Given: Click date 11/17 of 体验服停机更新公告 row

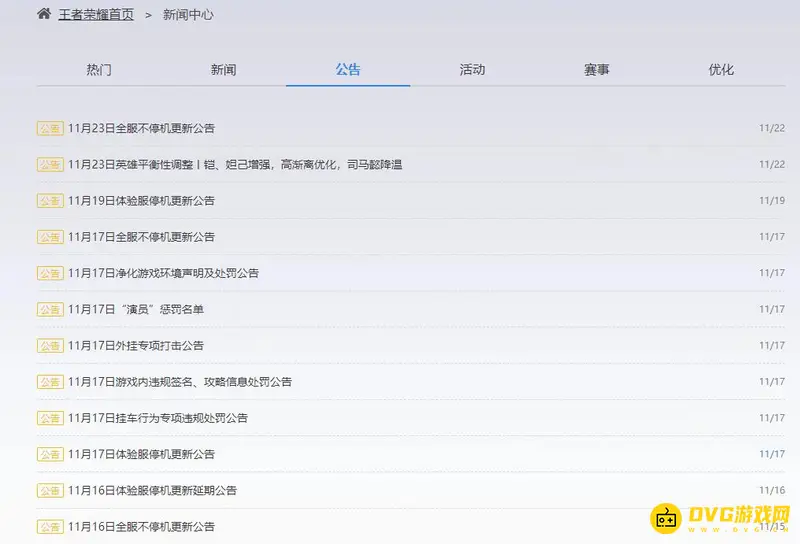Looking at the screenshot, I should (x=772, y=454).
